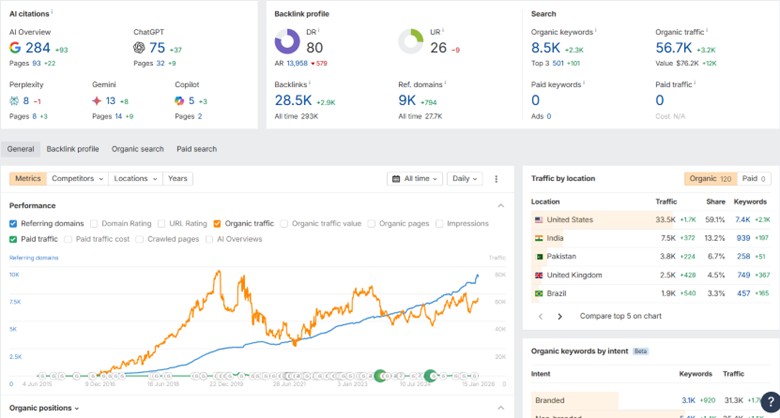
Task: Click the Copilot logo icon
Action: 179,101
